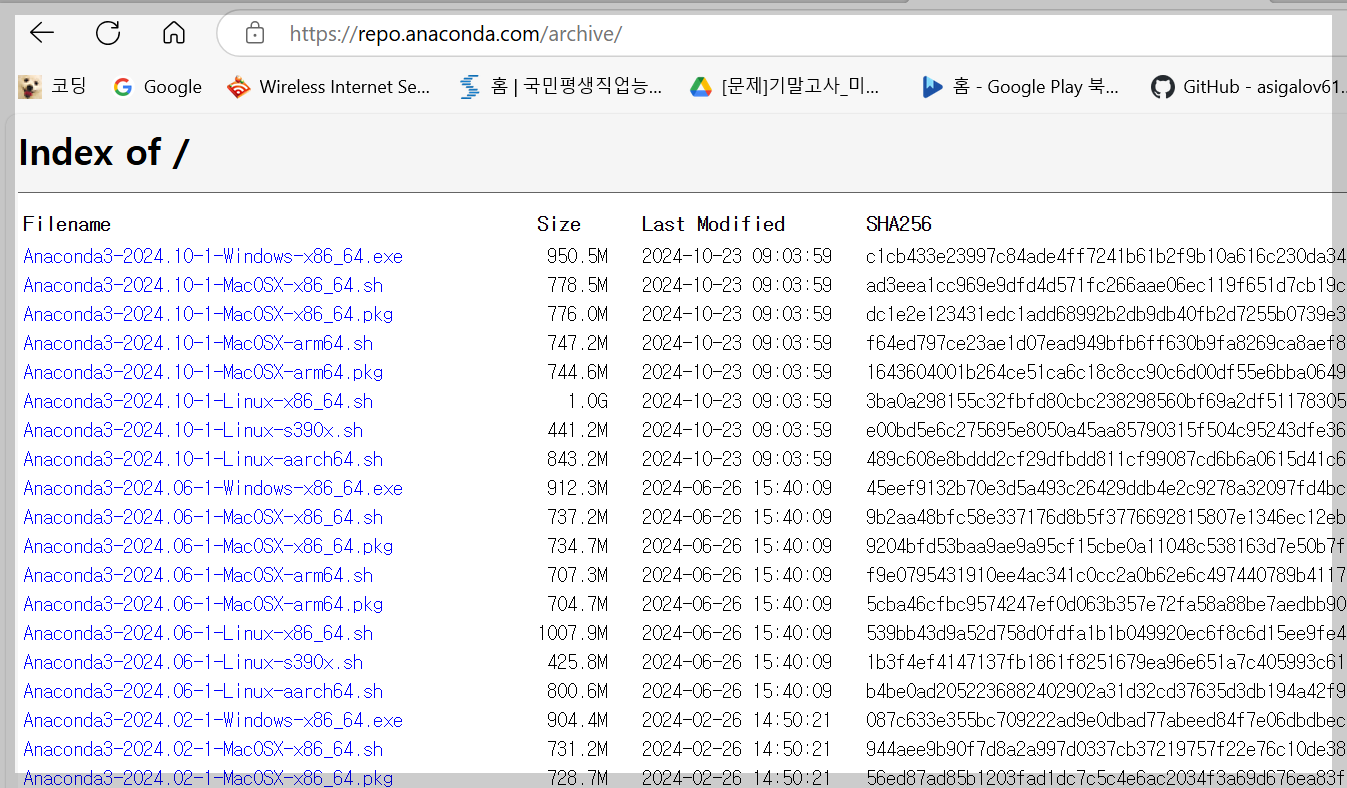Click the date in the 2024.10-1-Windows-x86_64.exe row

point(737,256)
